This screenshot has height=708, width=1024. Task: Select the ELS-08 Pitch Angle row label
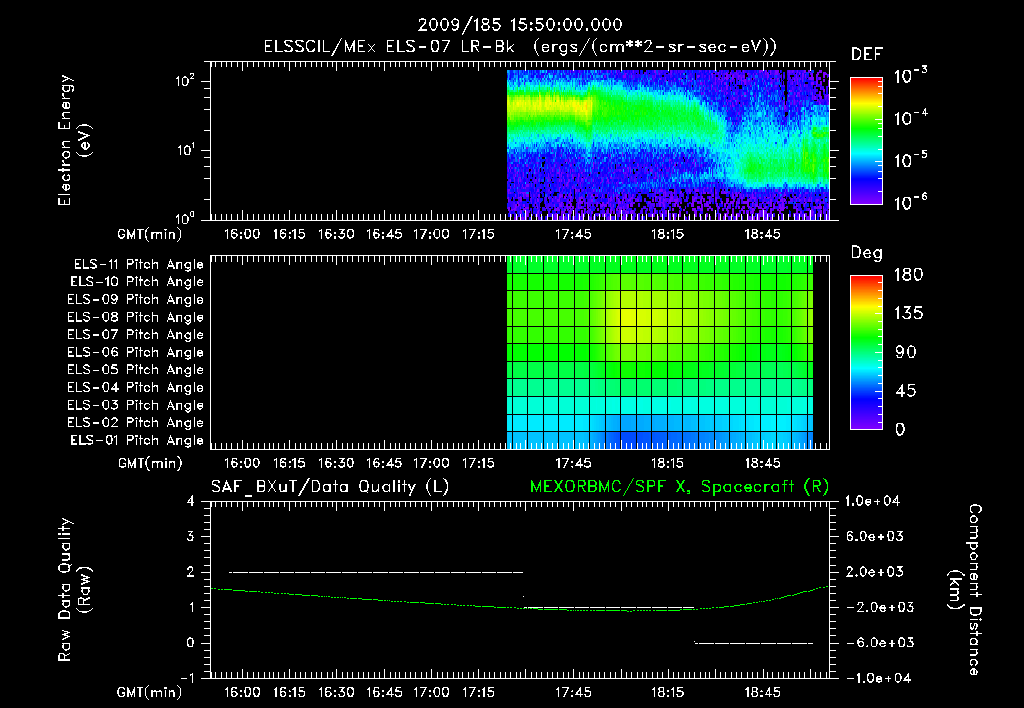(x=136, y=317)
